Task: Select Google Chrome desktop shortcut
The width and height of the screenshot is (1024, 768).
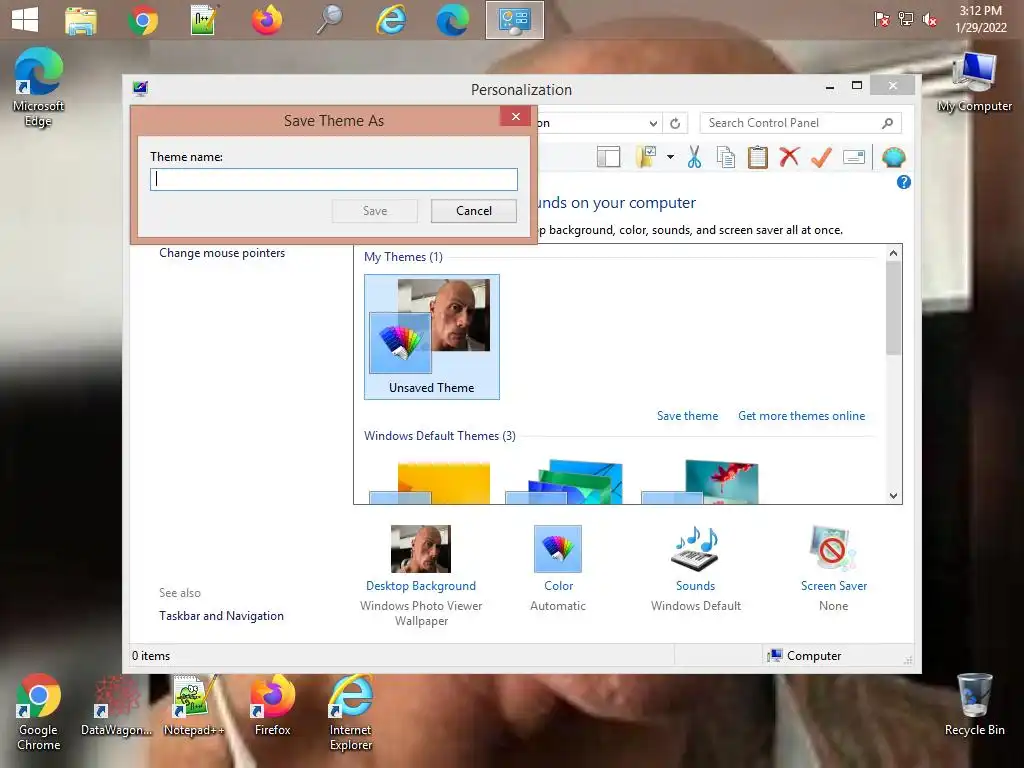Action: point(39,712)
